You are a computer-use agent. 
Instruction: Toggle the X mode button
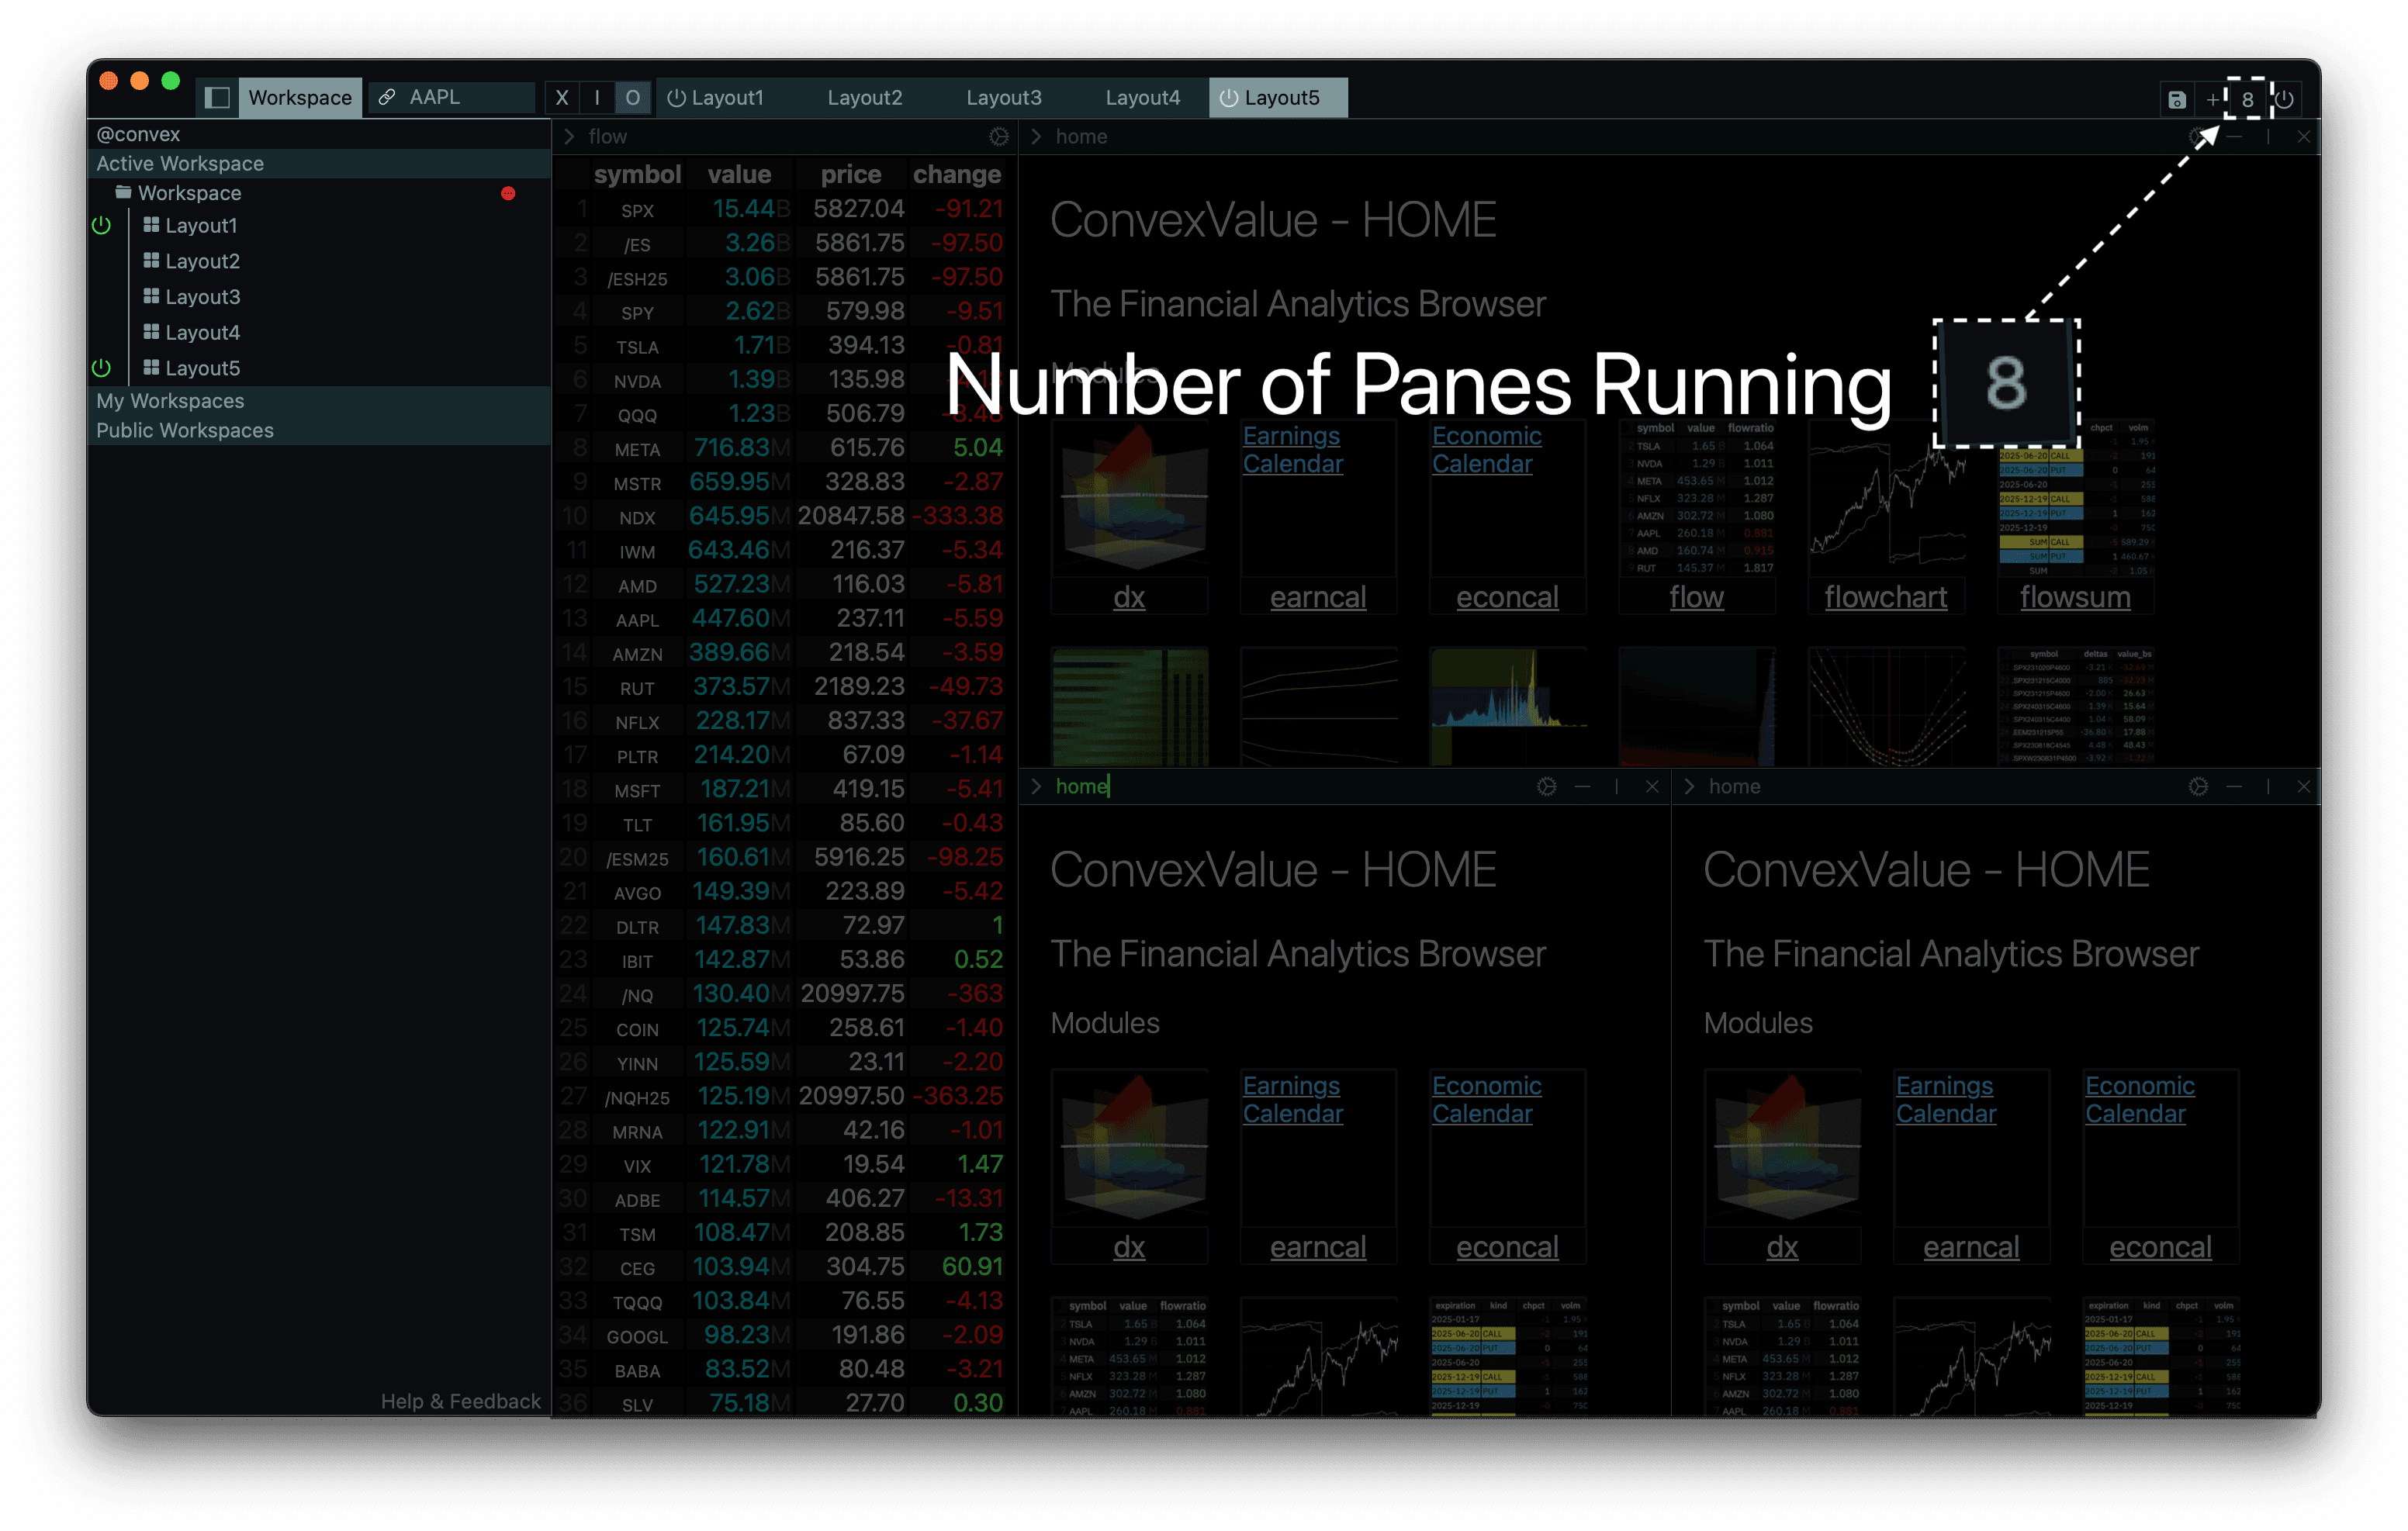[x=562, y=98]
